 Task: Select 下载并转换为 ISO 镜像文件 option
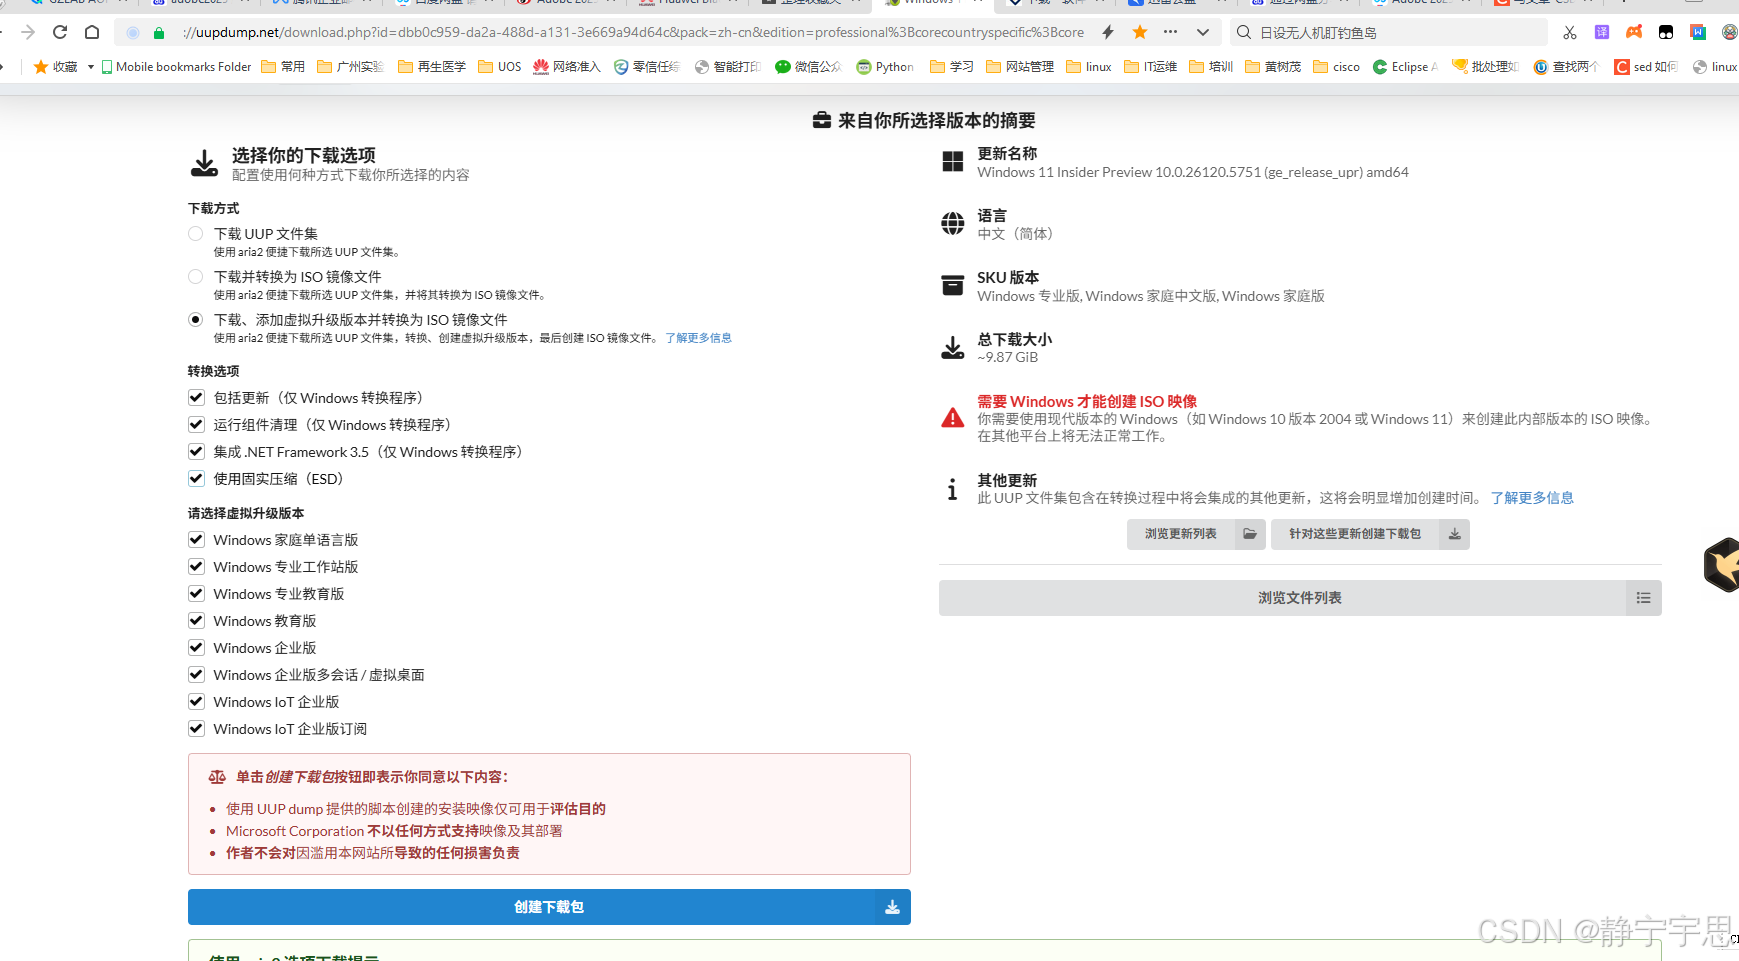[x=196, y=277]
